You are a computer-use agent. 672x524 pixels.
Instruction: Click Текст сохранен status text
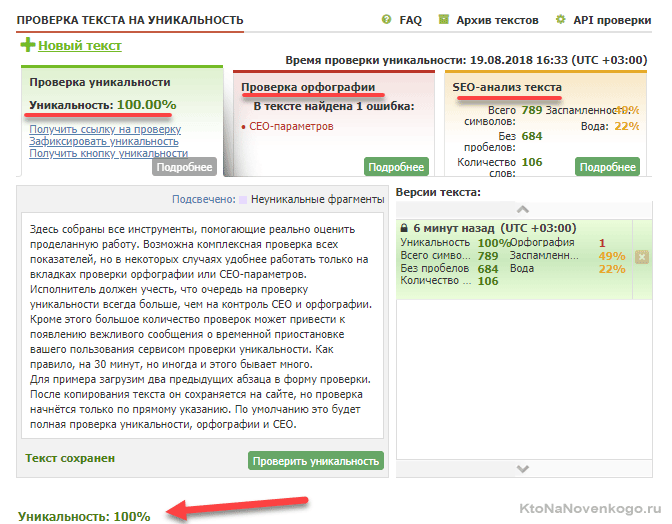70,458
